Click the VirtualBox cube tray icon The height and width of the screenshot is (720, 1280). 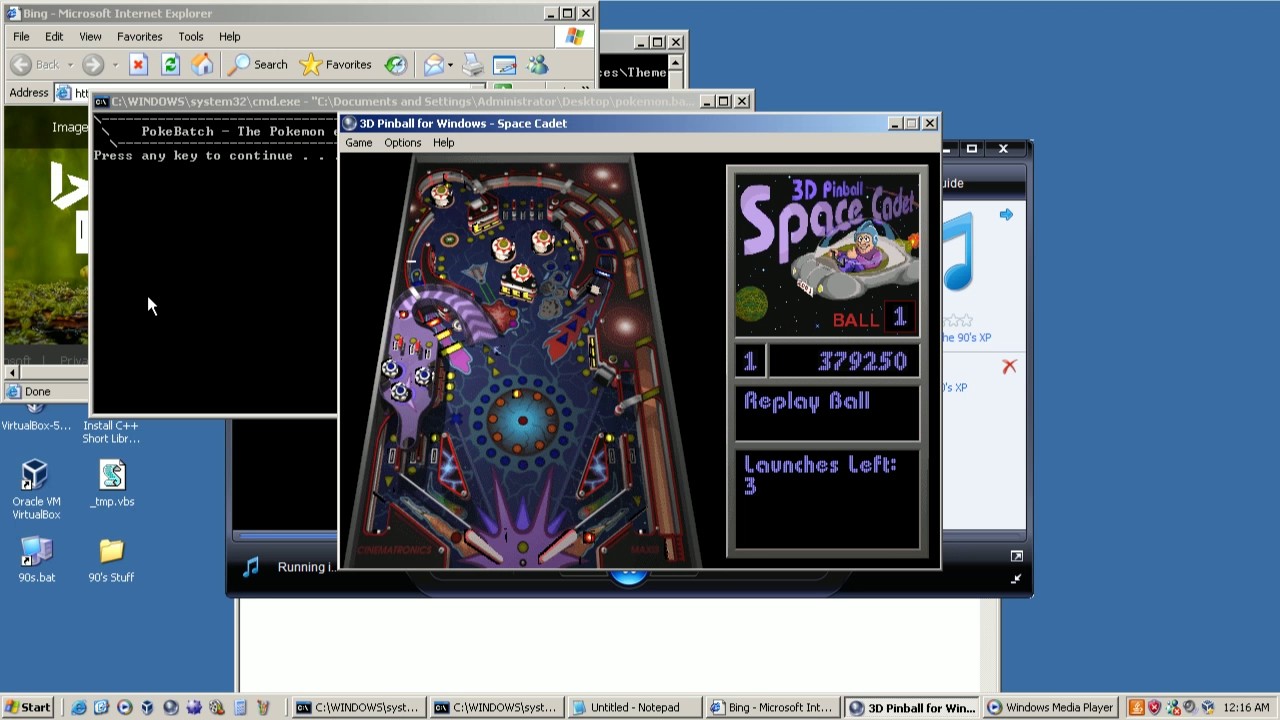[1208, 707]
